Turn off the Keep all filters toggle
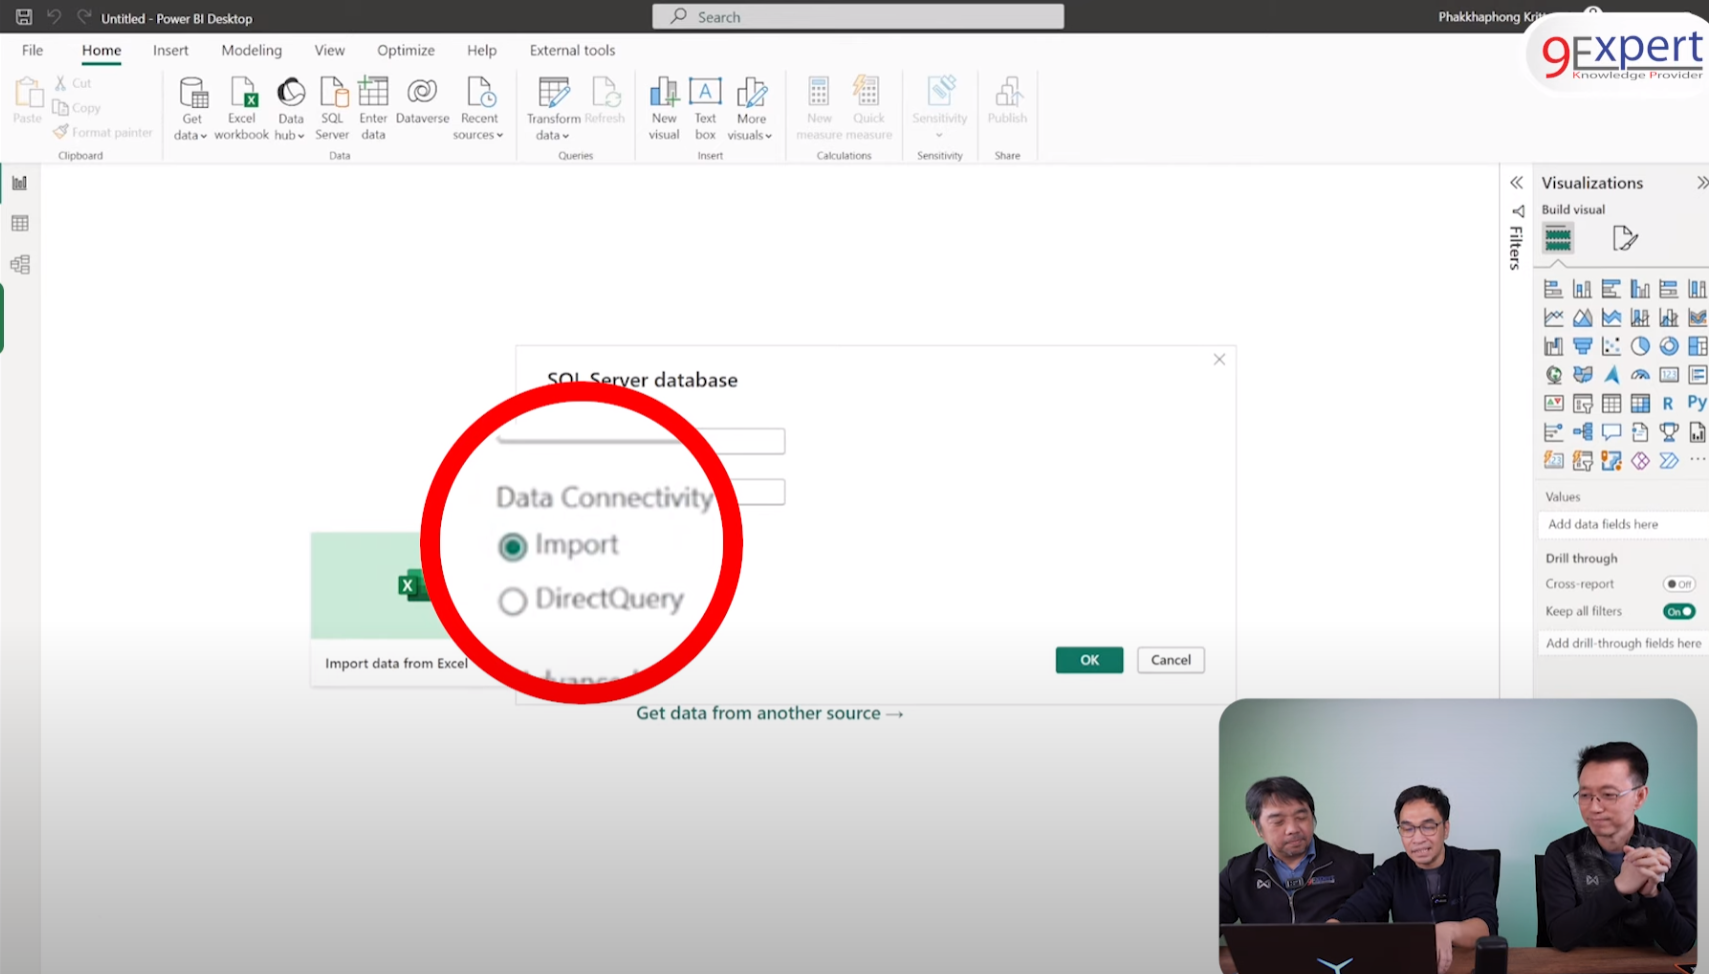 click(1678, 611)
